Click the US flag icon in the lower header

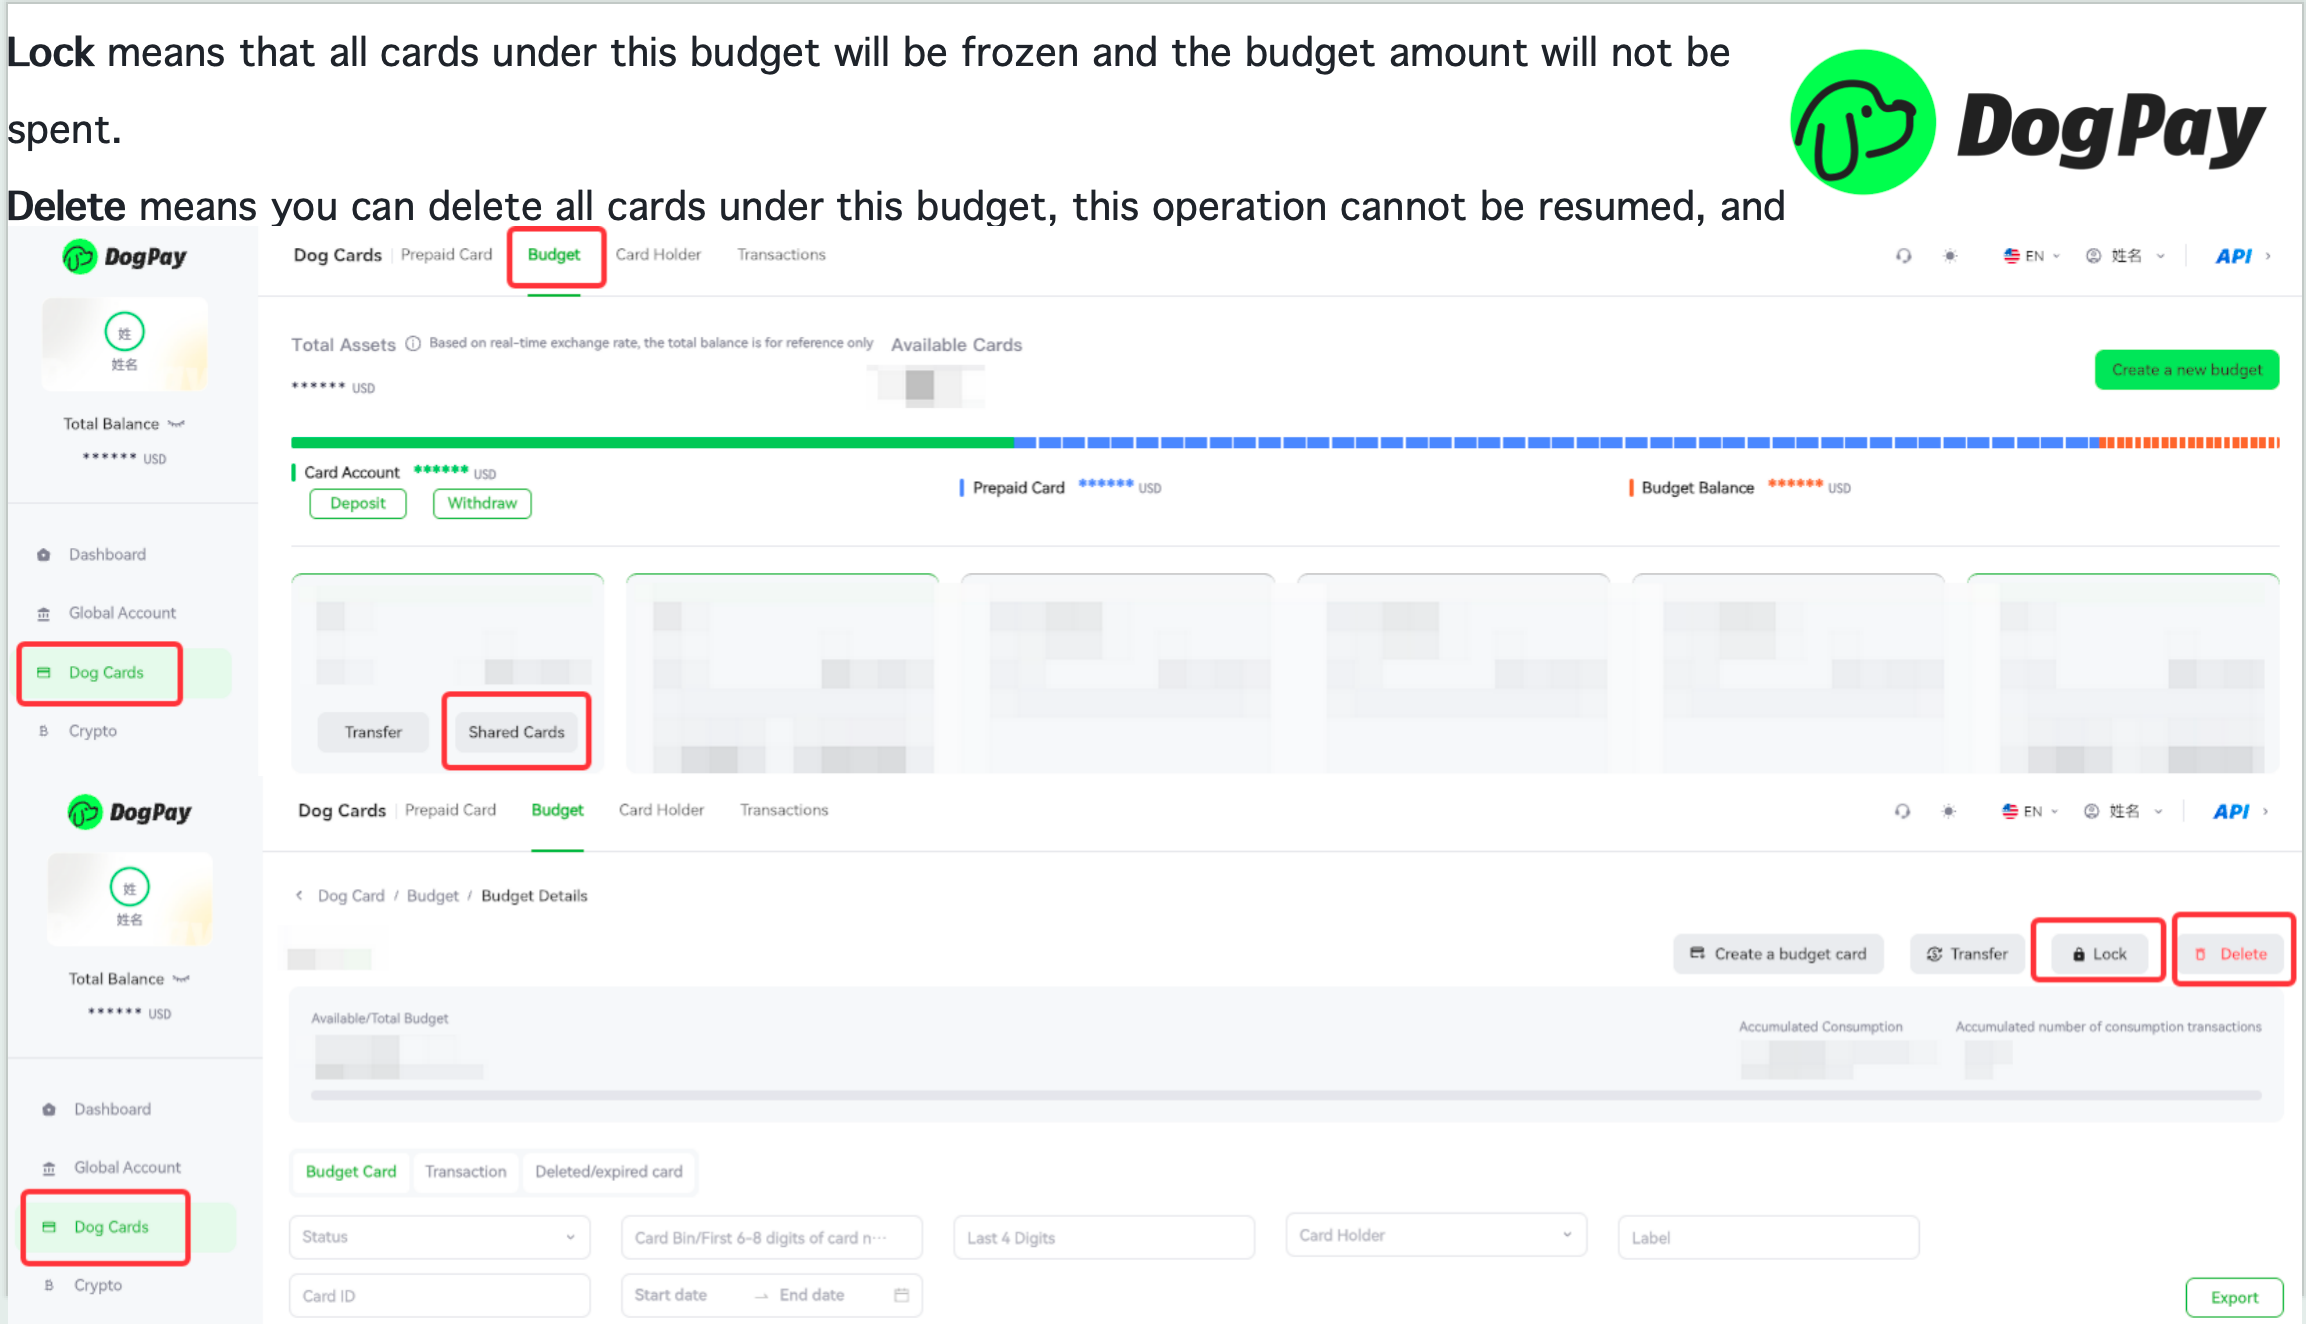(2010, 811)
